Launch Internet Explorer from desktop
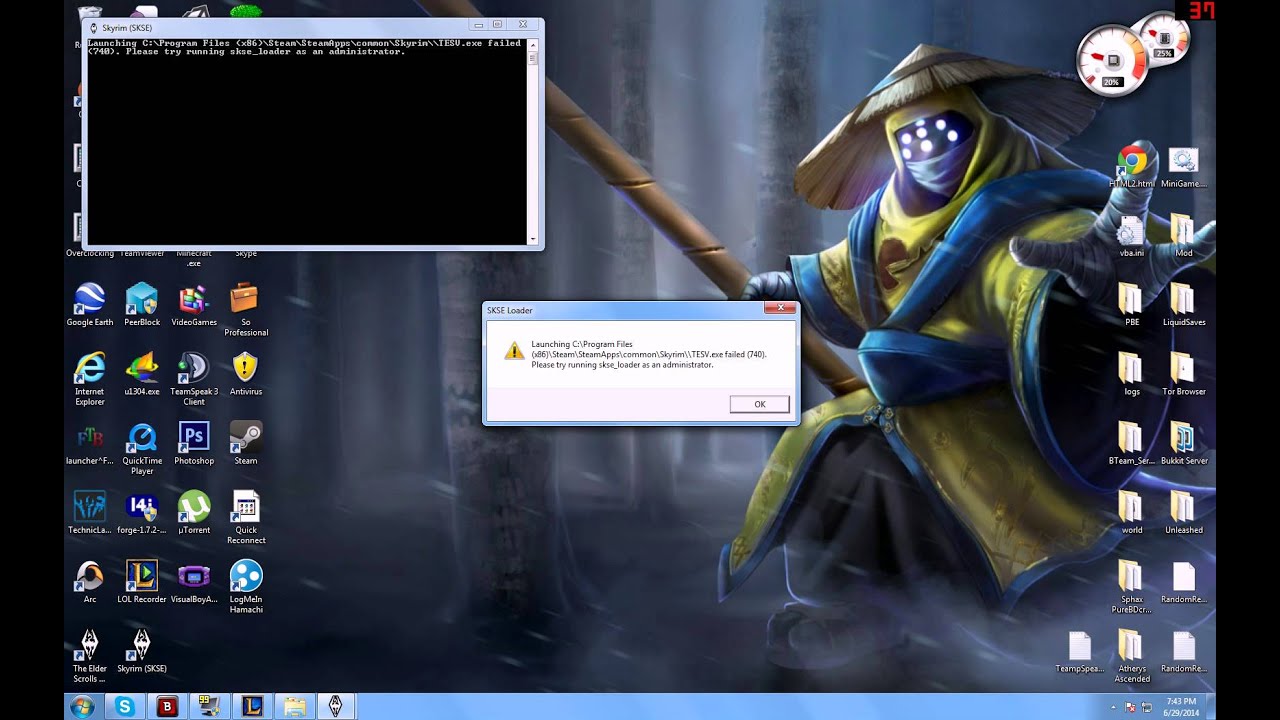Image resolution: width=1280 pixels, height=720 pixels. click(90, 379)
